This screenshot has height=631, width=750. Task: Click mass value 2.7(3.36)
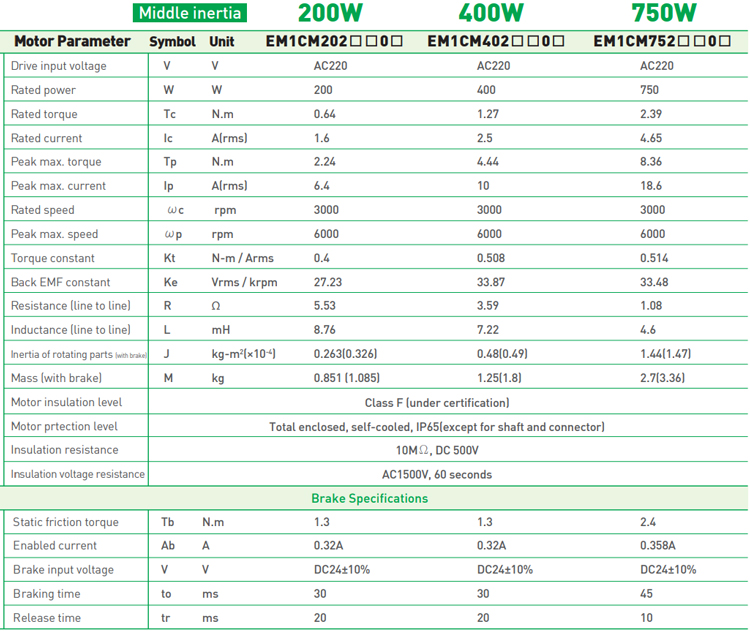(x=662, y=378)
